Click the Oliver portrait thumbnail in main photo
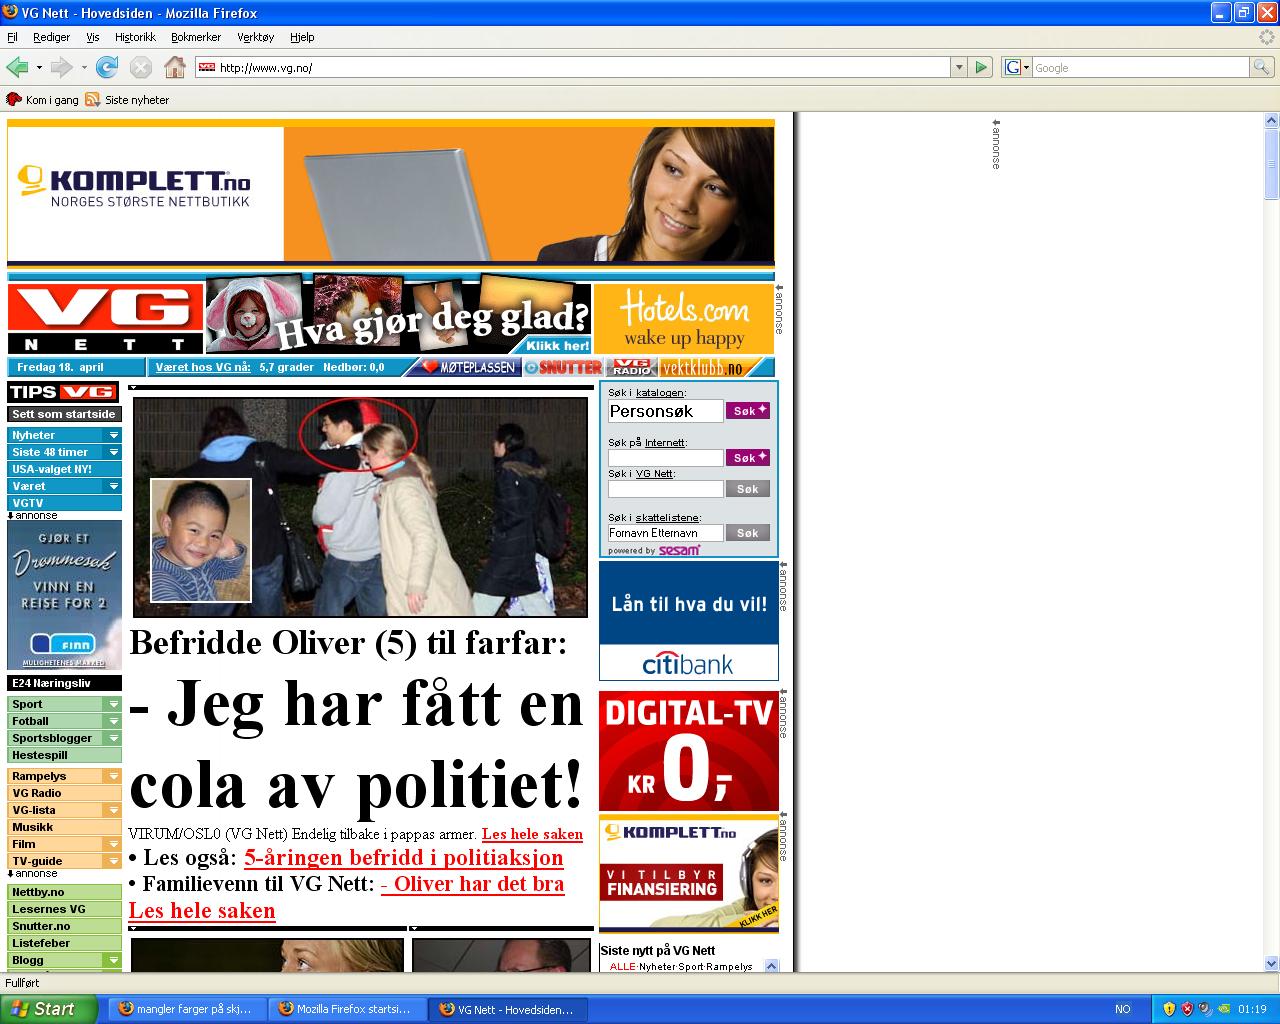Viewport: 1280px width, 1024px height. click(201, 541)
